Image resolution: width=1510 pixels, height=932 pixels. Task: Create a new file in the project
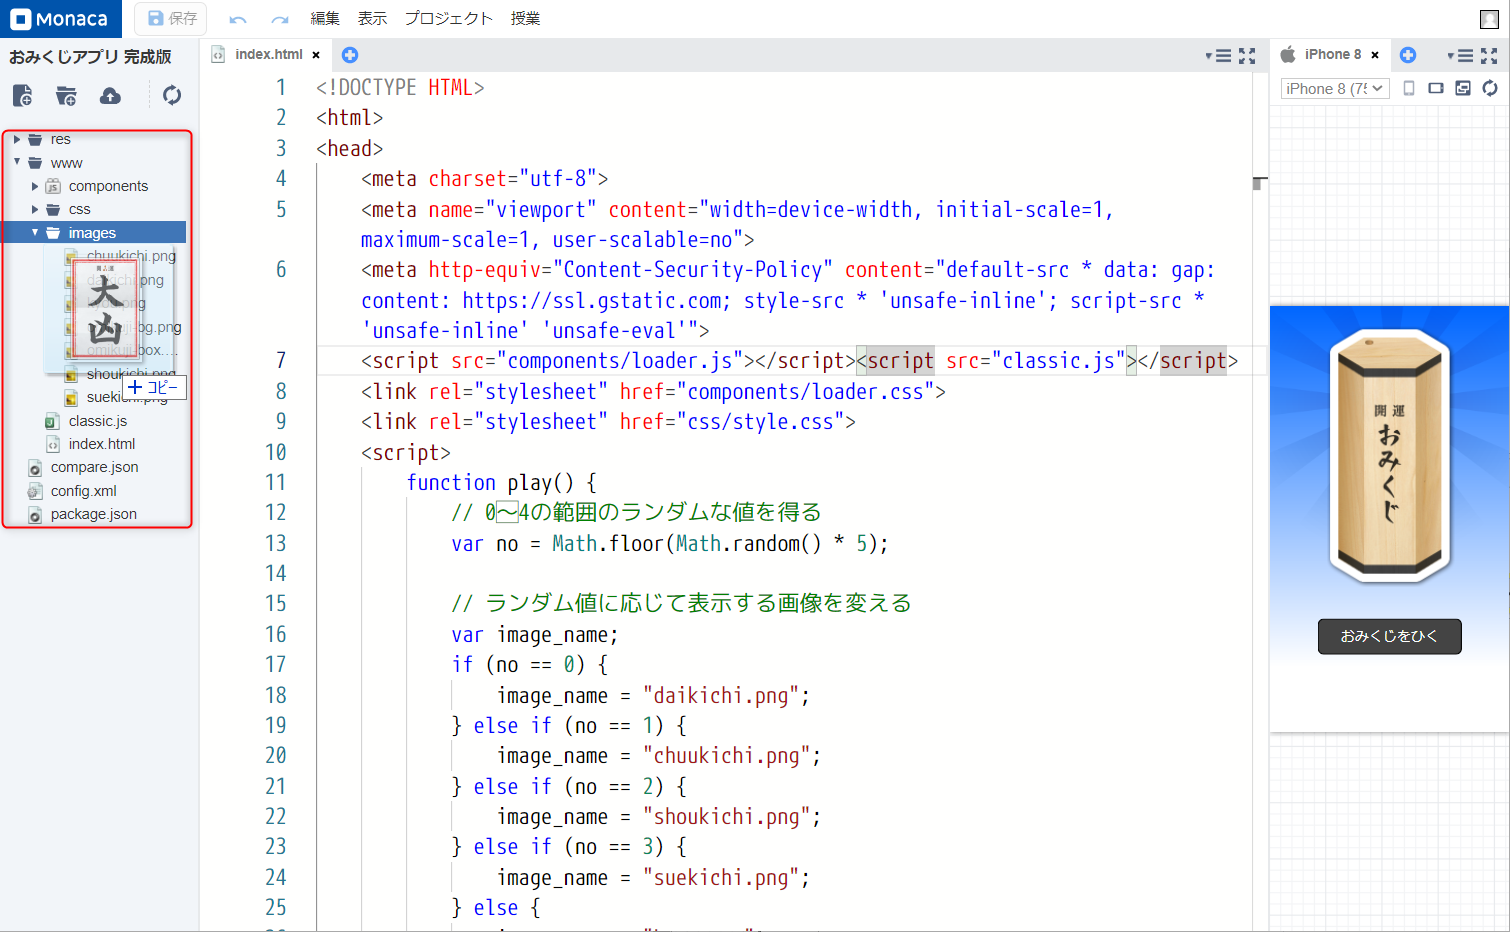[22, 95]
